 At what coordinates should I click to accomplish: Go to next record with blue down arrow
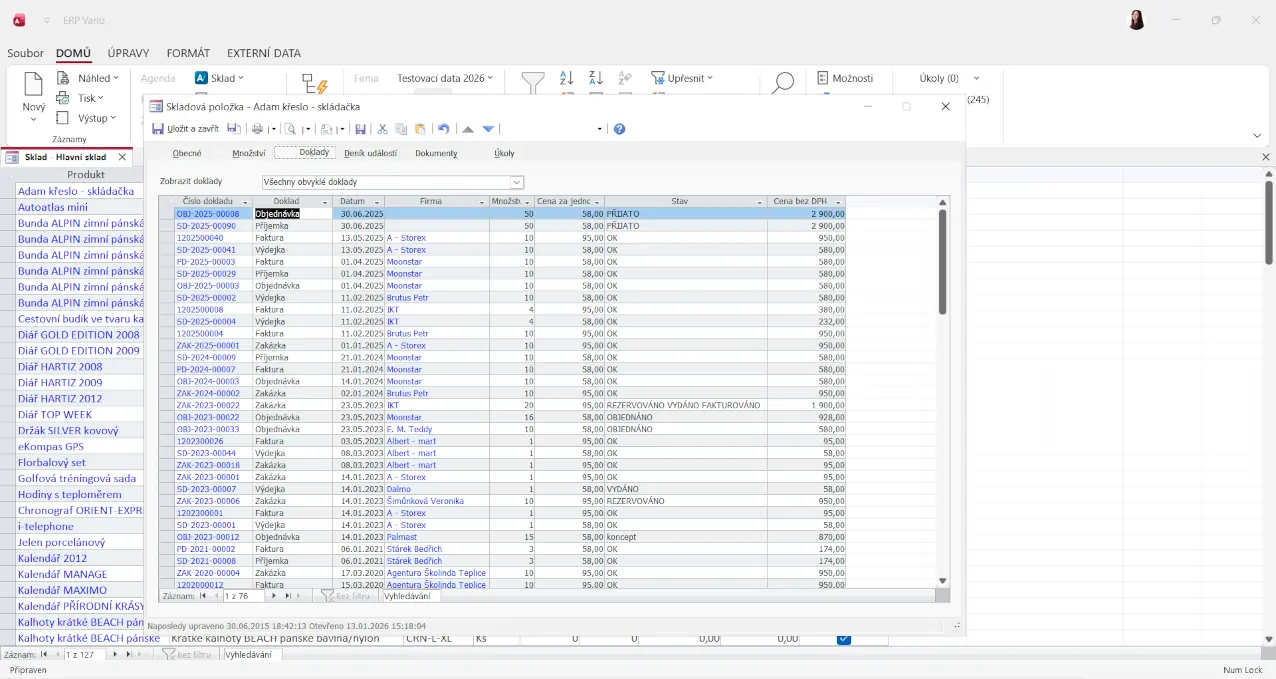pyautogui.click(x=488, y=129)
